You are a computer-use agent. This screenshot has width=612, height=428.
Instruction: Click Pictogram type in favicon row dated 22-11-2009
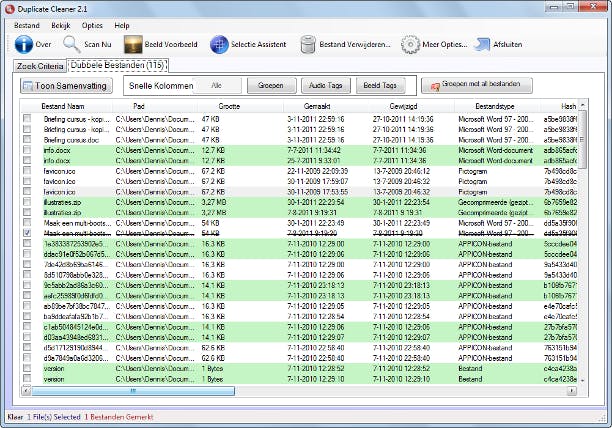click(x=473, y=171)
